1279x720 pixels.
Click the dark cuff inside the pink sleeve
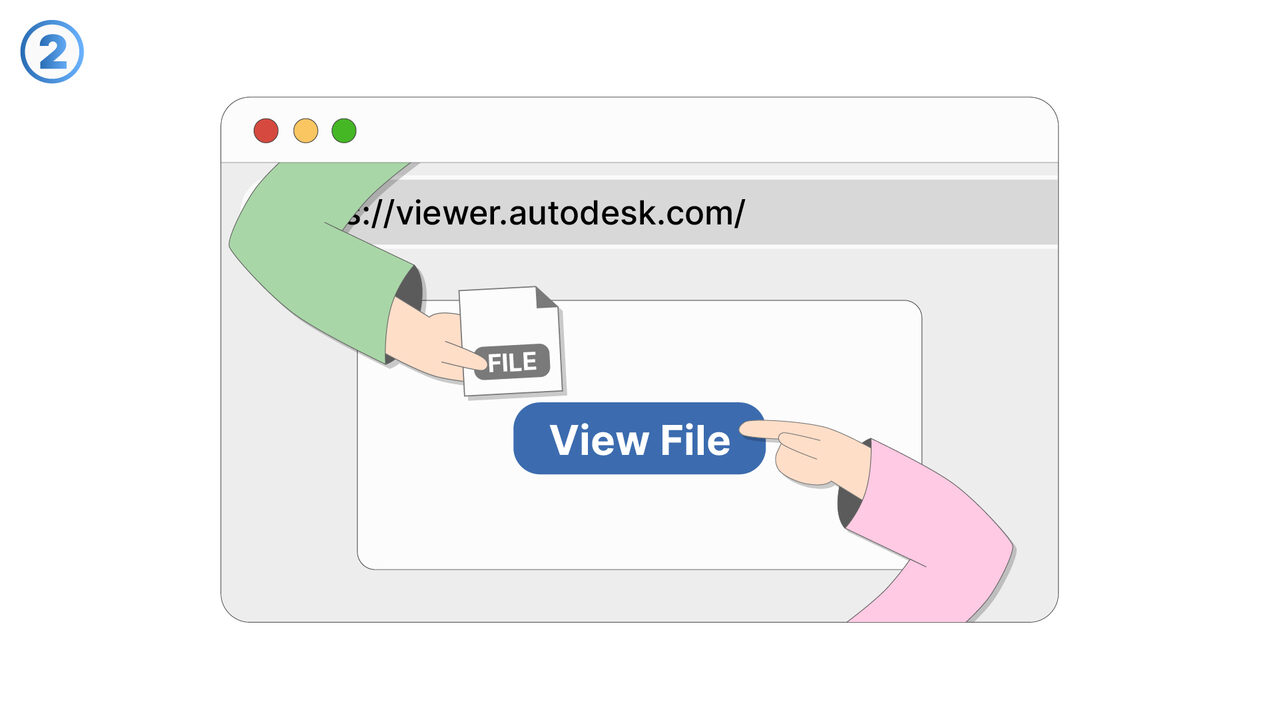[852, 505]
